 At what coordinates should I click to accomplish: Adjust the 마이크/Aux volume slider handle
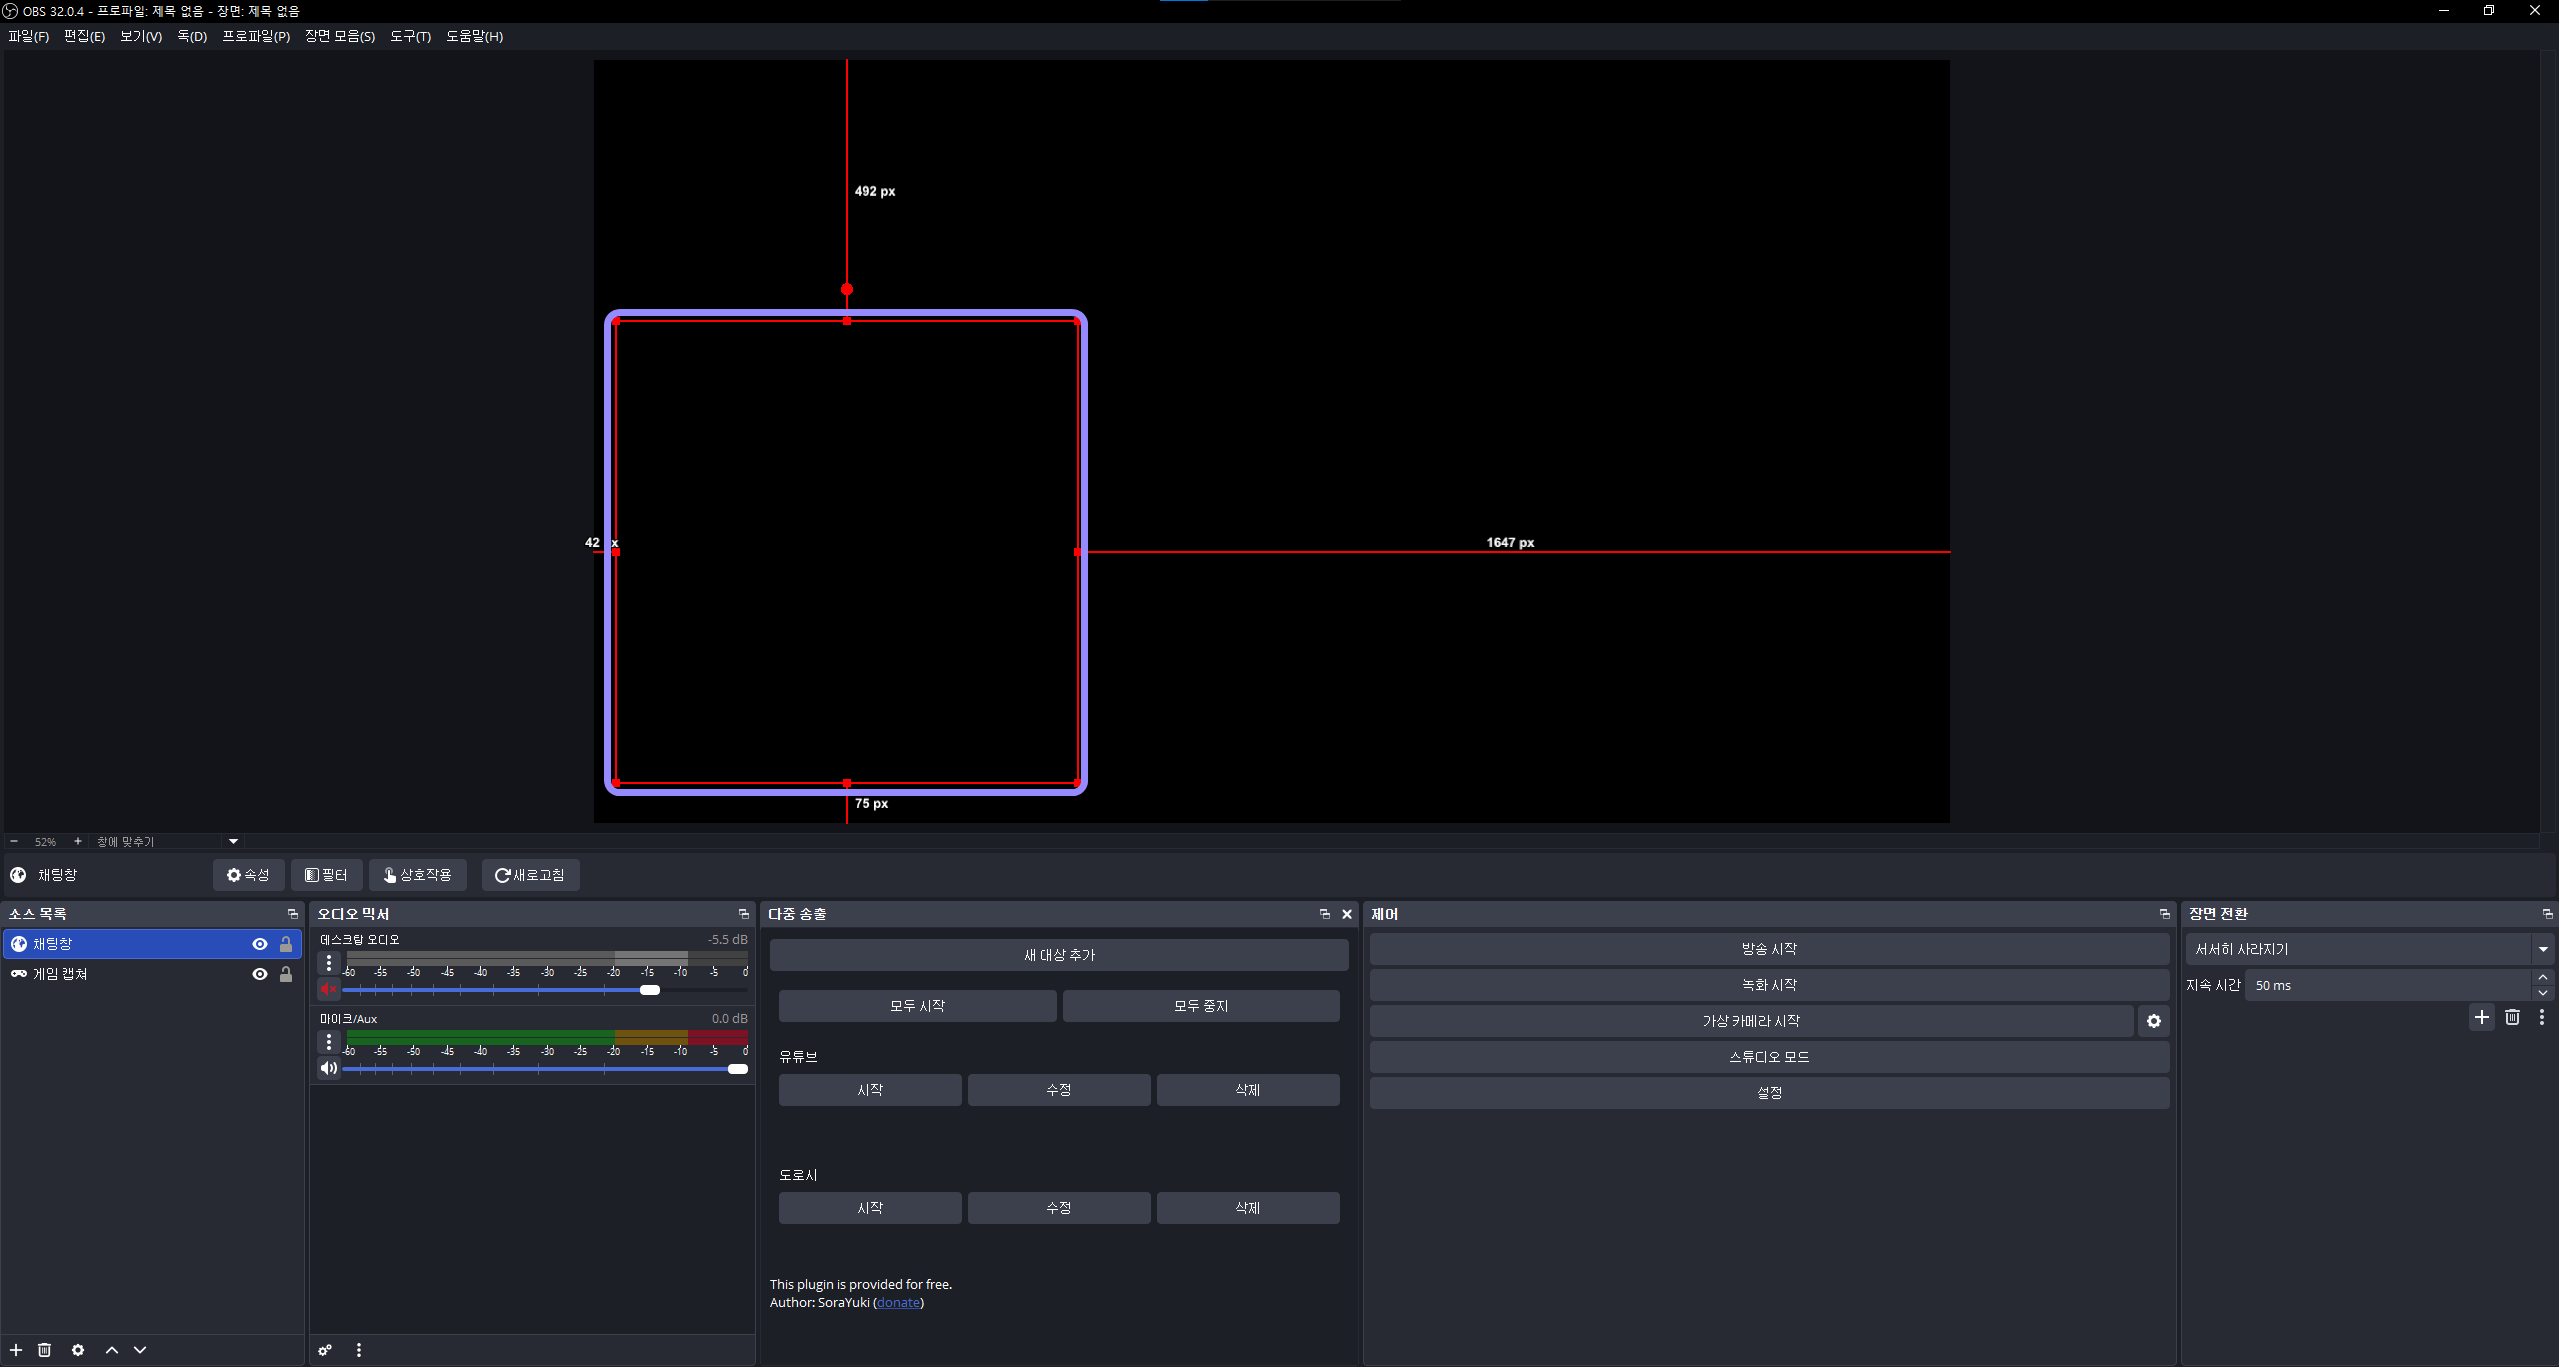pyautogui.click(x=738, y=1069)
